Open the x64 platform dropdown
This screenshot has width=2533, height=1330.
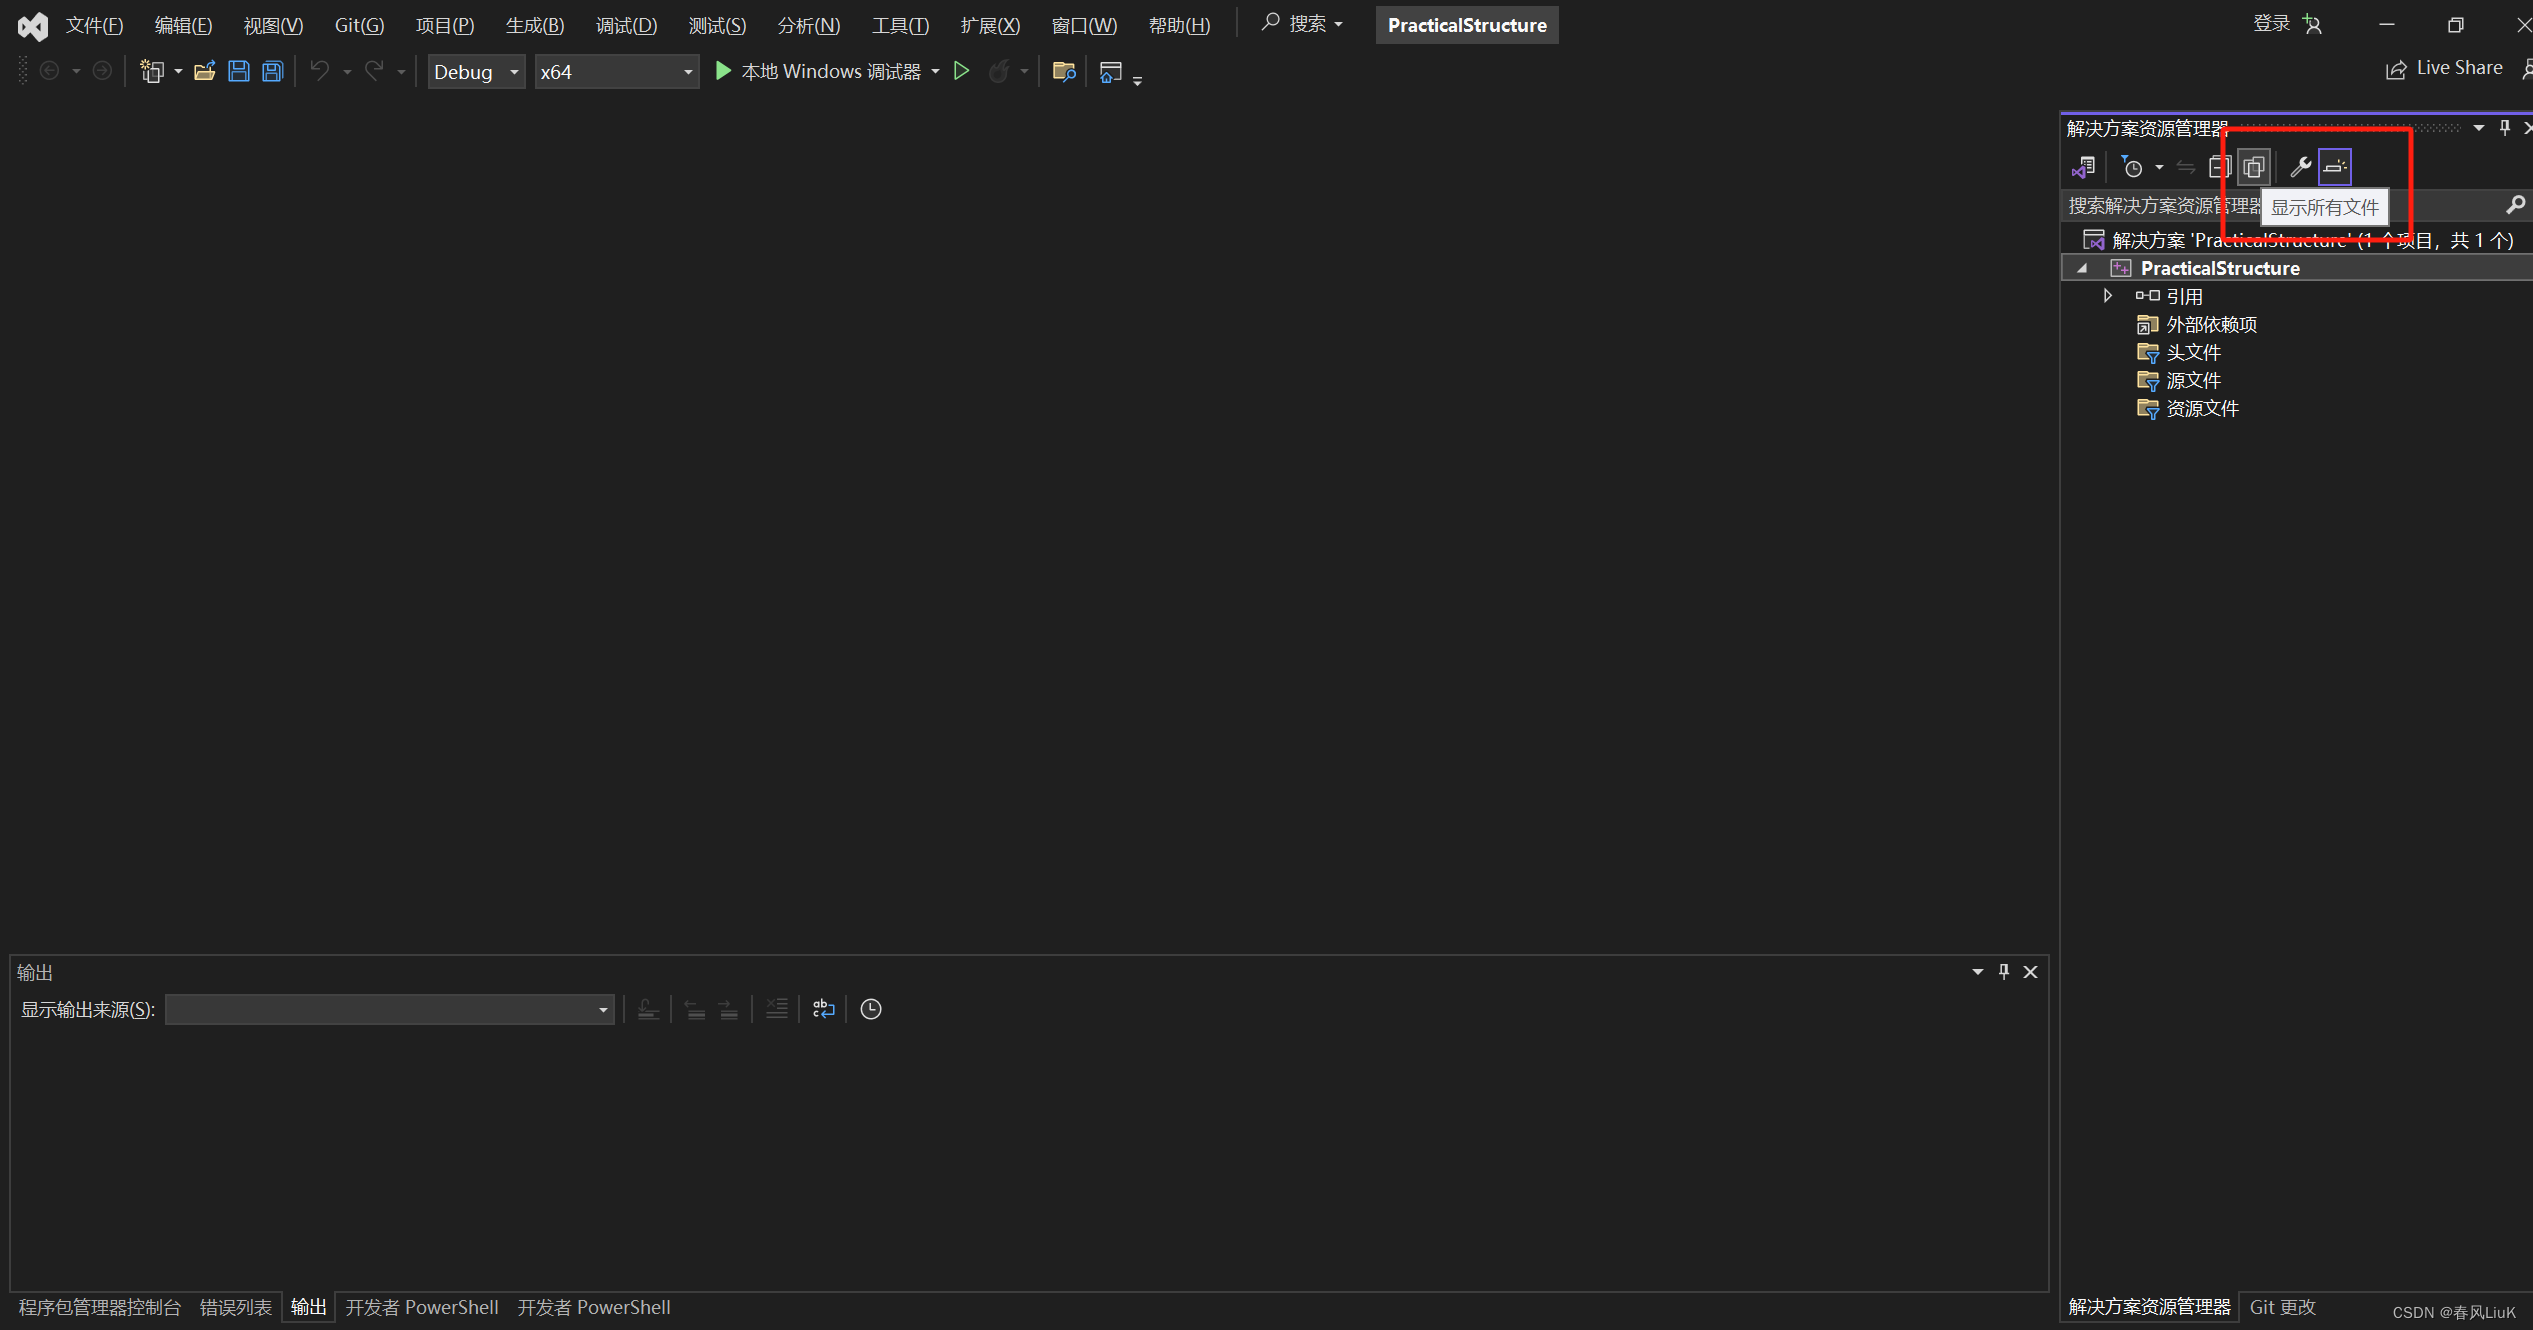click(616, 72)
